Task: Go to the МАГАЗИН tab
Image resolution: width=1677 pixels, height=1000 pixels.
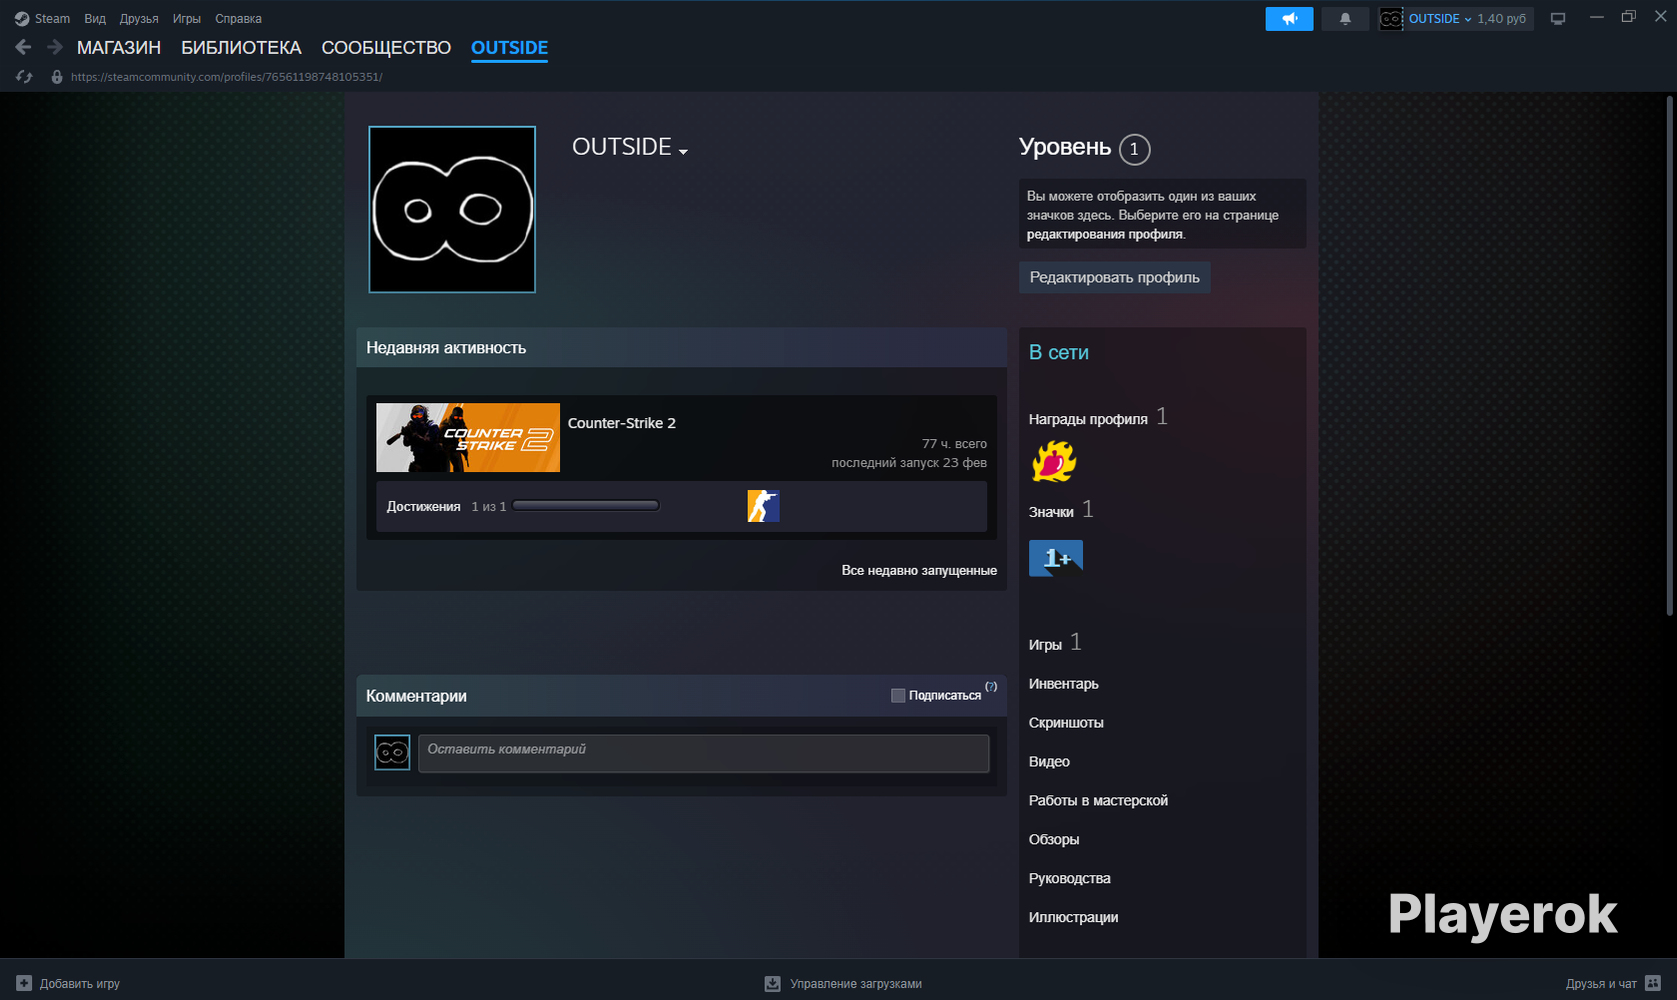Action: tap(119, 48)
